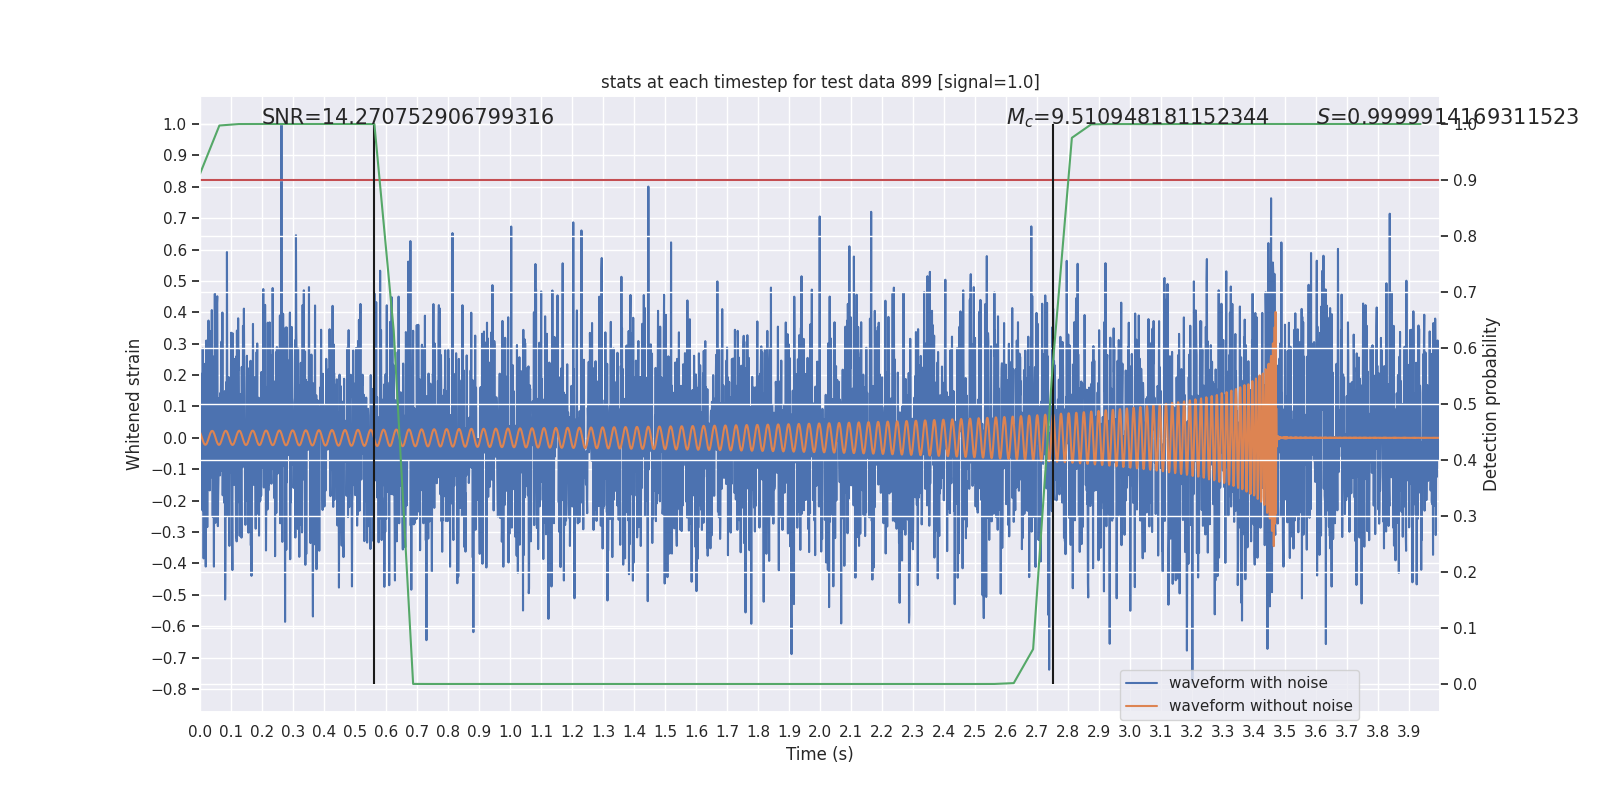
Task: Click the right axis tick label 0.0
Action: click(1464, 685)
